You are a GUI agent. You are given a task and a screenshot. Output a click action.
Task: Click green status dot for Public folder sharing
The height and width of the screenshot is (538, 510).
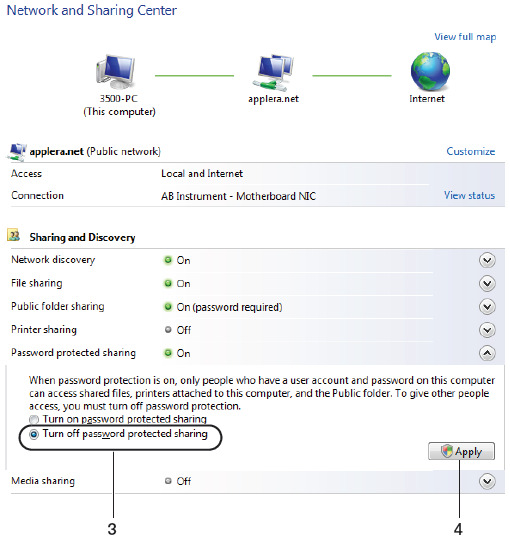168,306
